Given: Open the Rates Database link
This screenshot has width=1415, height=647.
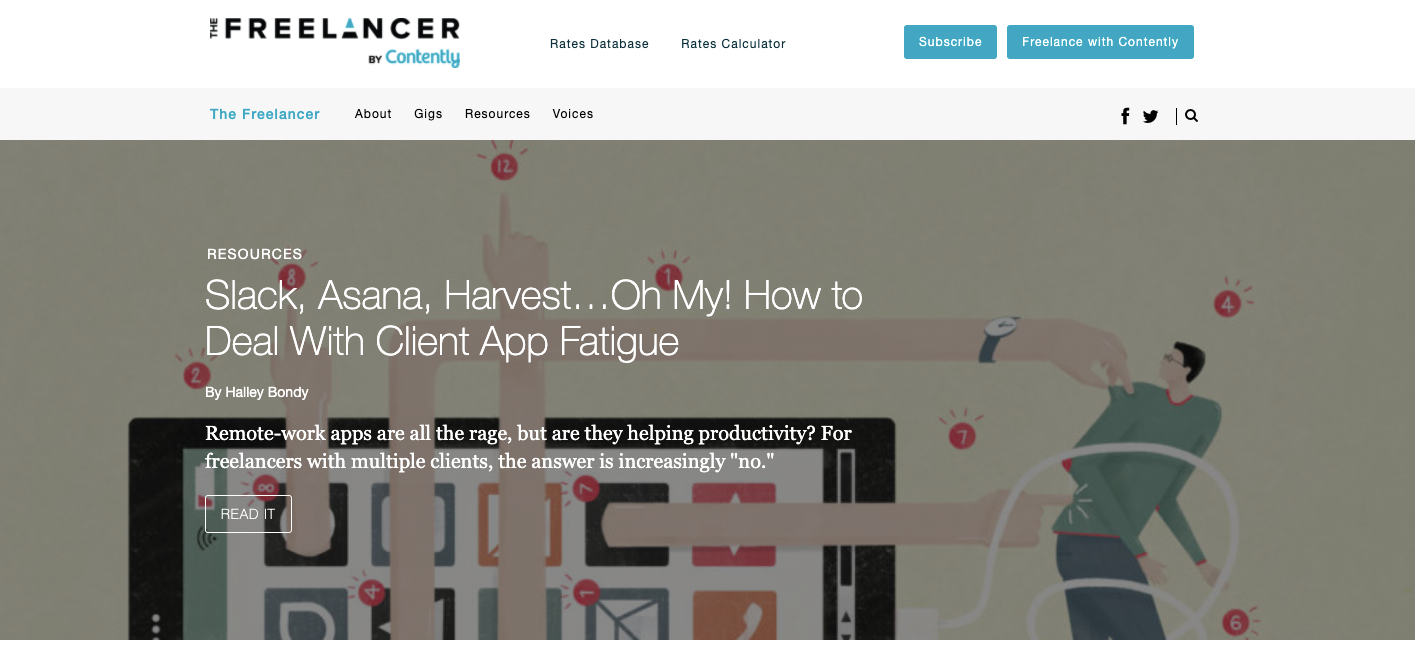Looking at the screenshot, I should pos(599,44).
